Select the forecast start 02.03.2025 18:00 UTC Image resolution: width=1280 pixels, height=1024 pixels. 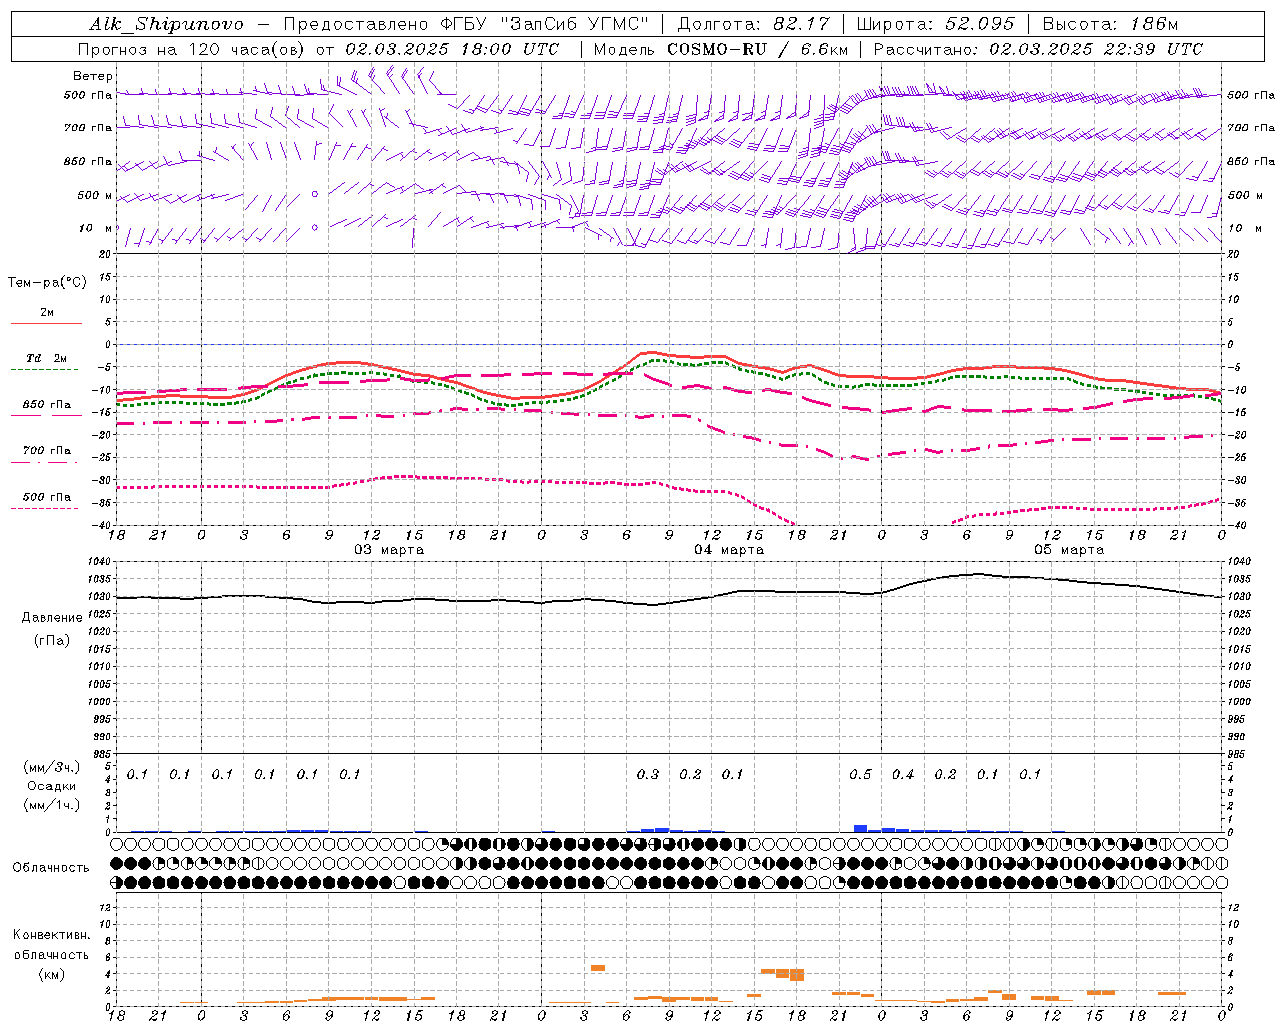(452, 49)
